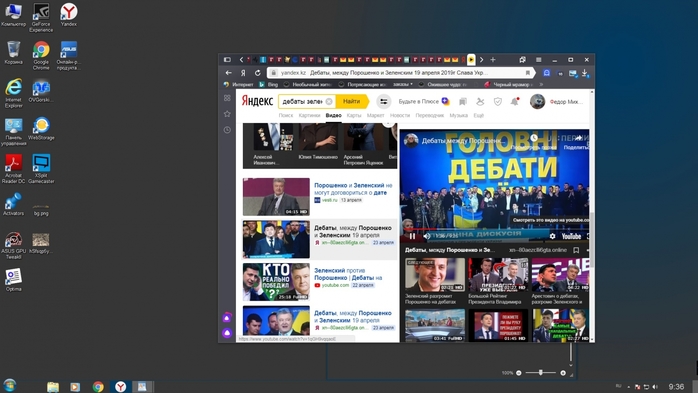Viewport: 698px width, 393px height.
Task: Expand the заказы bookmarks folder
Action: (402, 84)
